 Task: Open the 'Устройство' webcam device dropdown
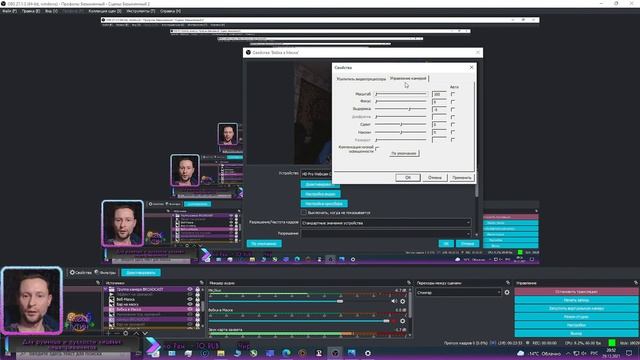click(x=317, y=174)
